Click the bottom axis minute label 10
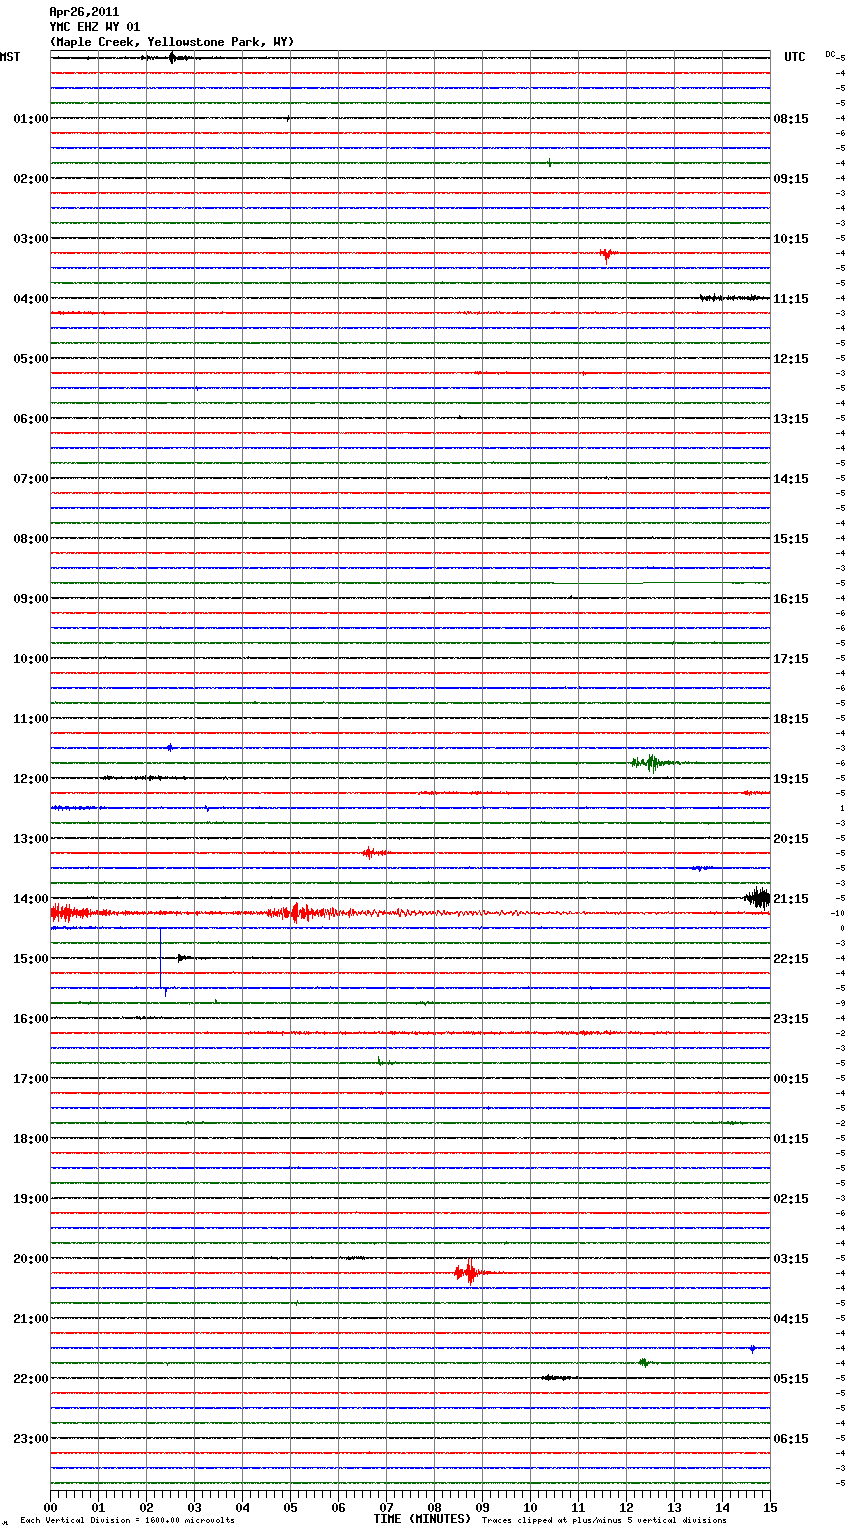 (x=530, y=1507)
